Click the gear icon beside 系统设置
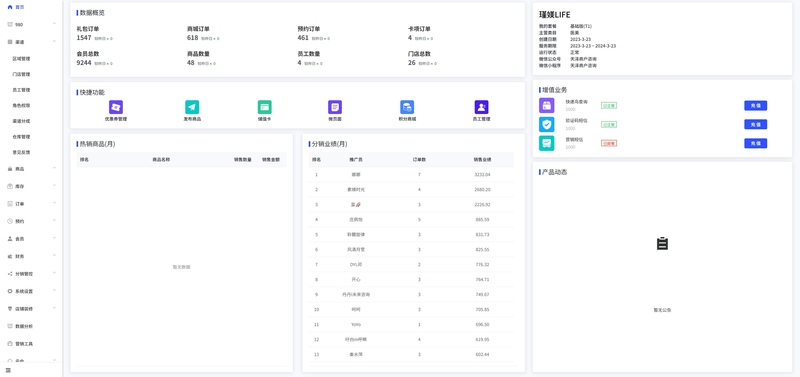The height and width of the screenshot is (377, 800). tap(10, 291)
